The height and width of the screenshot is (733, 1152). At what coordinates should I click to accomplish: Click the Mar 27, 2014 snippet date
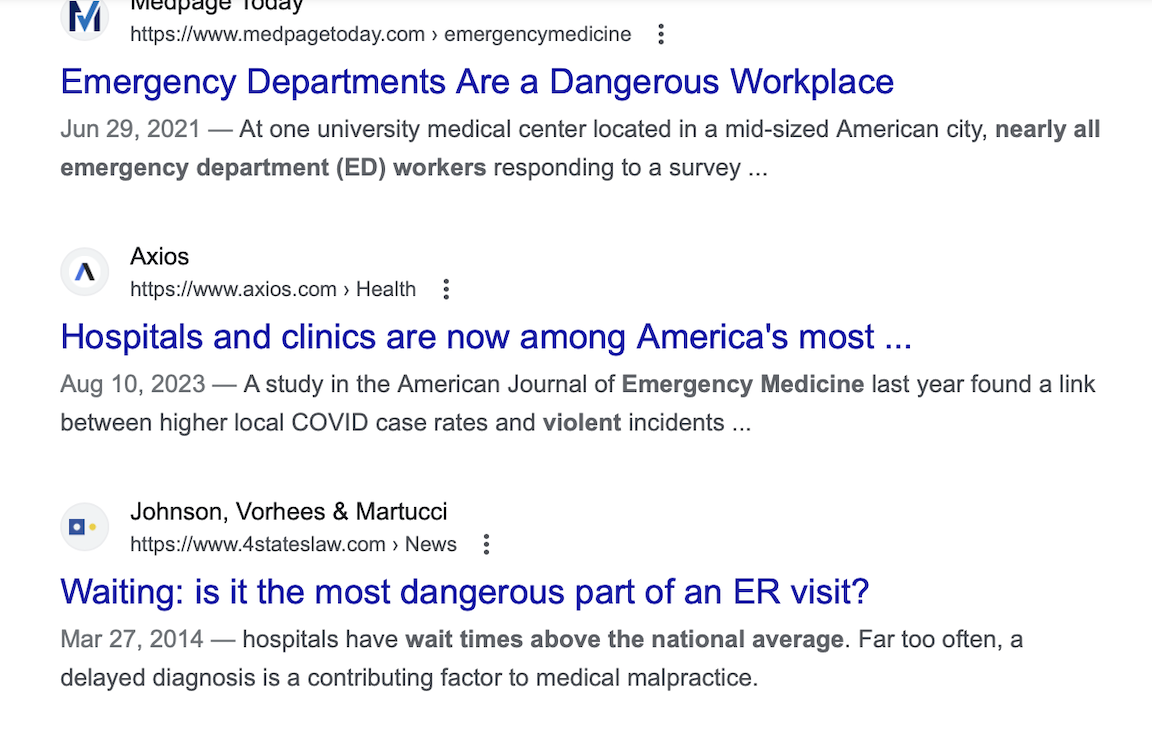[132, 640]
